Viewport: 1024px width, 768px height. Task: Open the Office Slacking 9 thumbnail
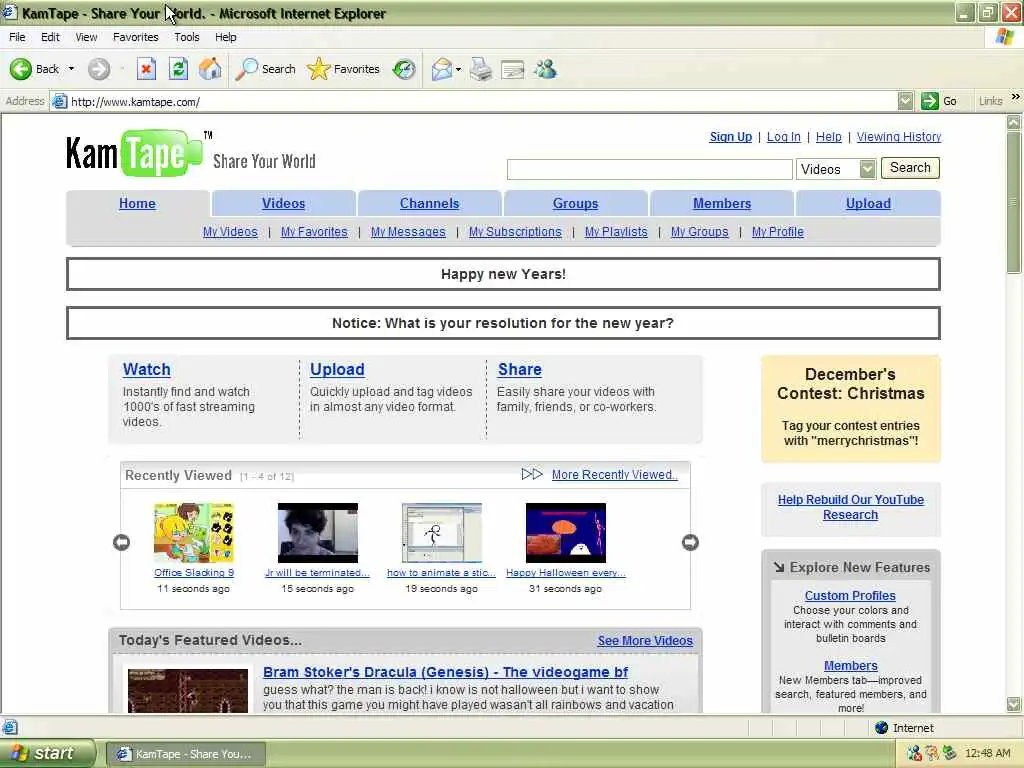194,532
